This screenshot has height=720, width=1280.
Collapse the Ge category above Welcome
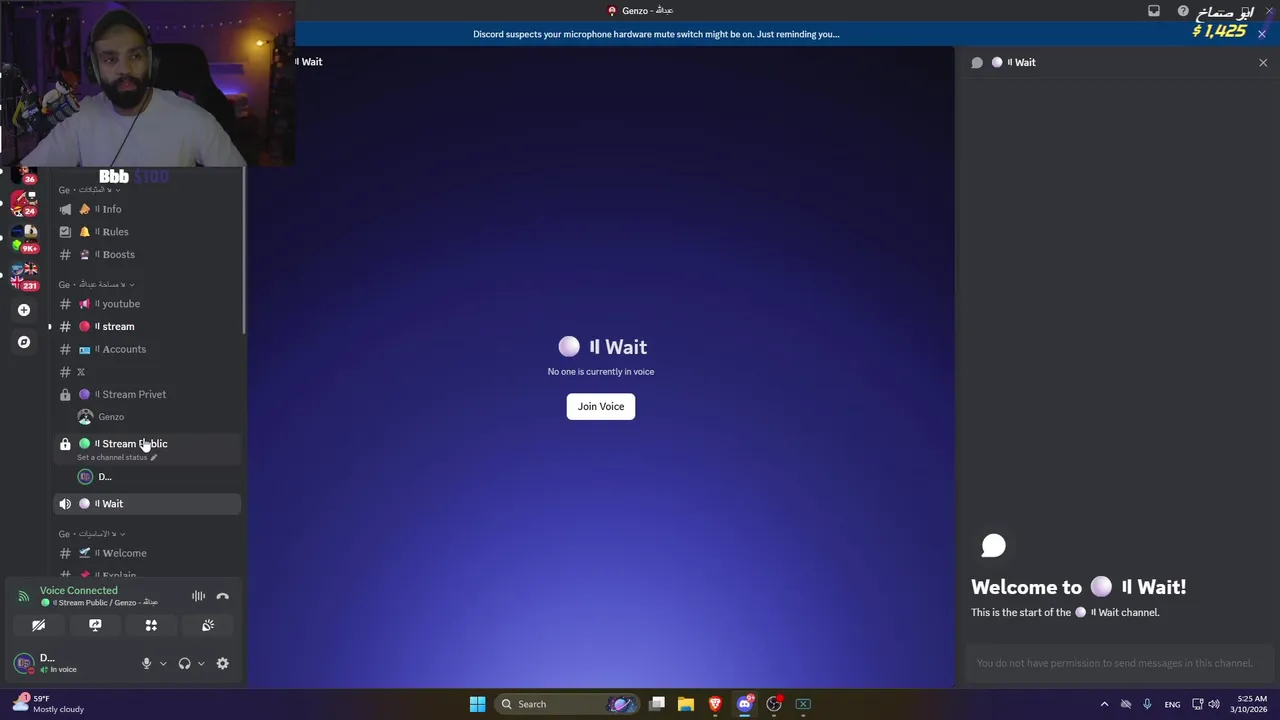(92, 534)
